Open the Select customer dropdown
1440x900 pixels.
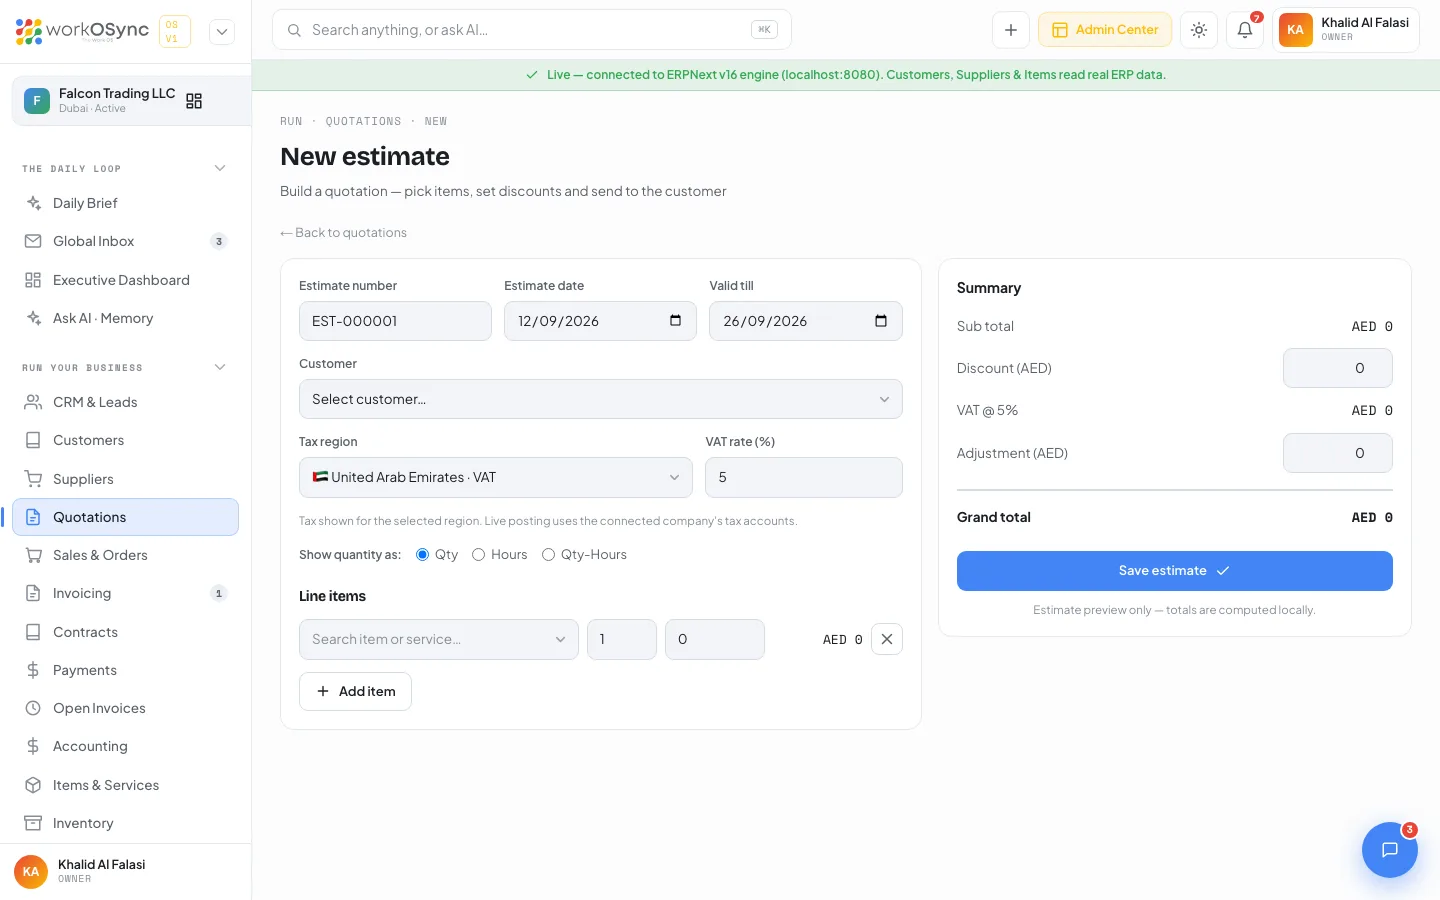point(601,399)
